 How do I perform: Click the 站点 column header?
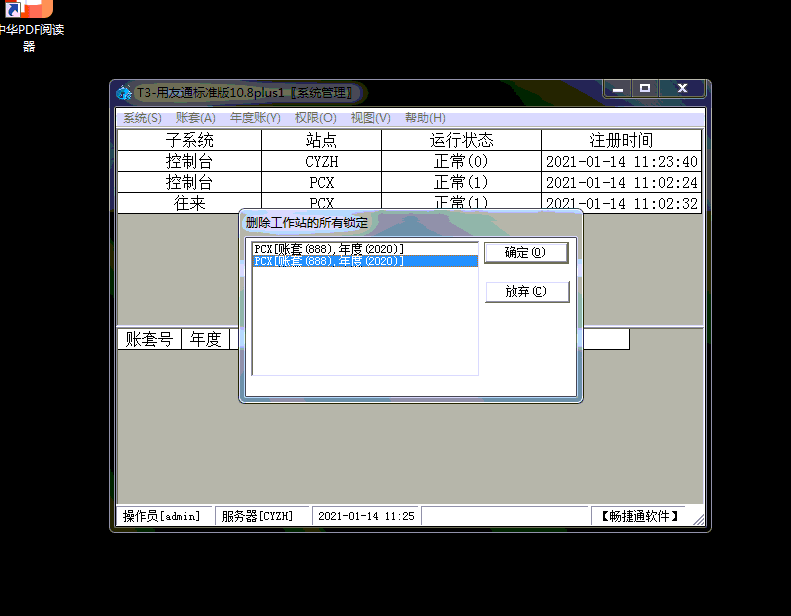(x=321, y=140)
